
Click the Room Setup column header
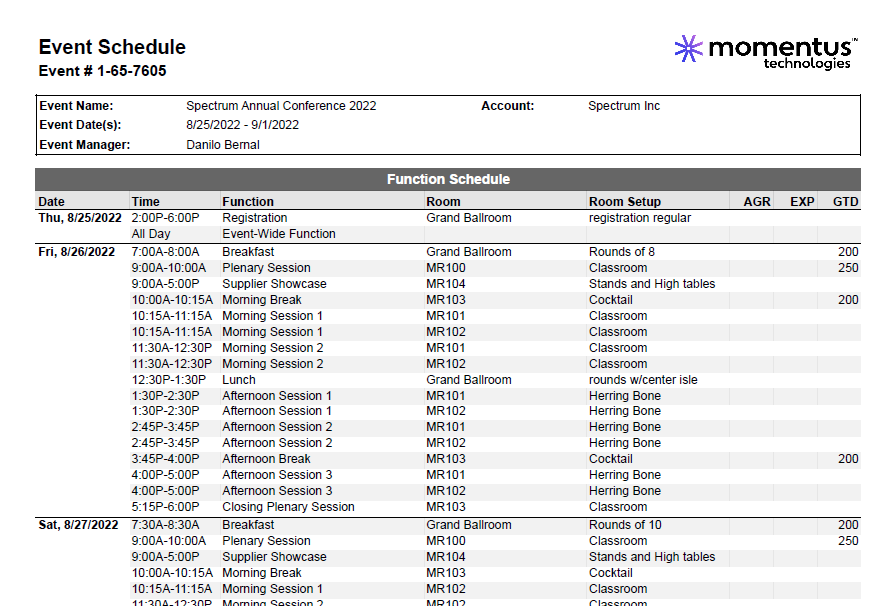tap(625, 201)
